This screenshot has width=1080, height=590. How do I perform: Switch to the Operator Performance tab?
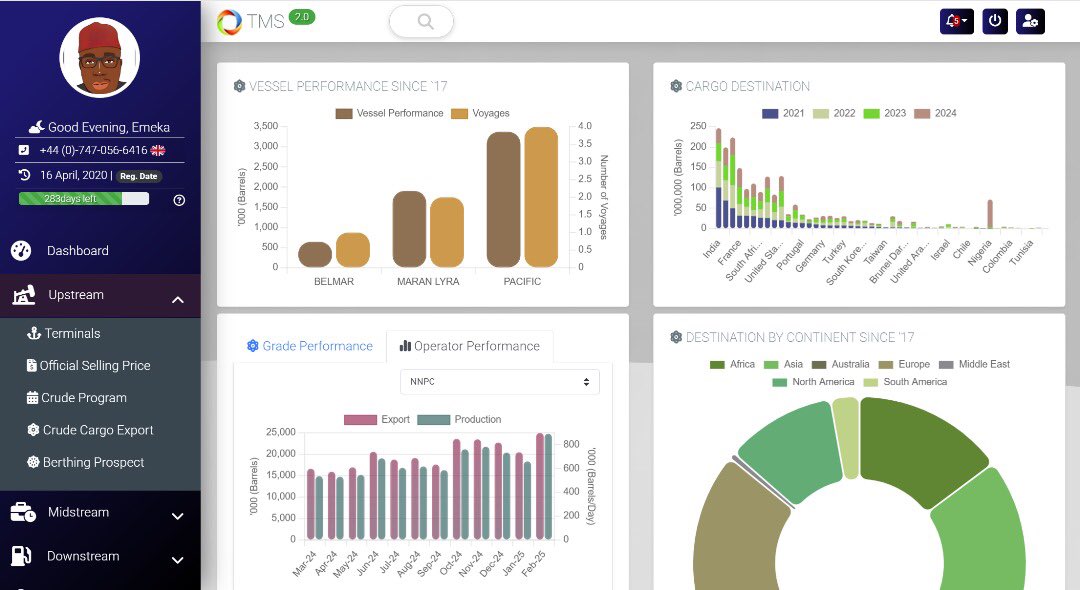tap(470, 346)
